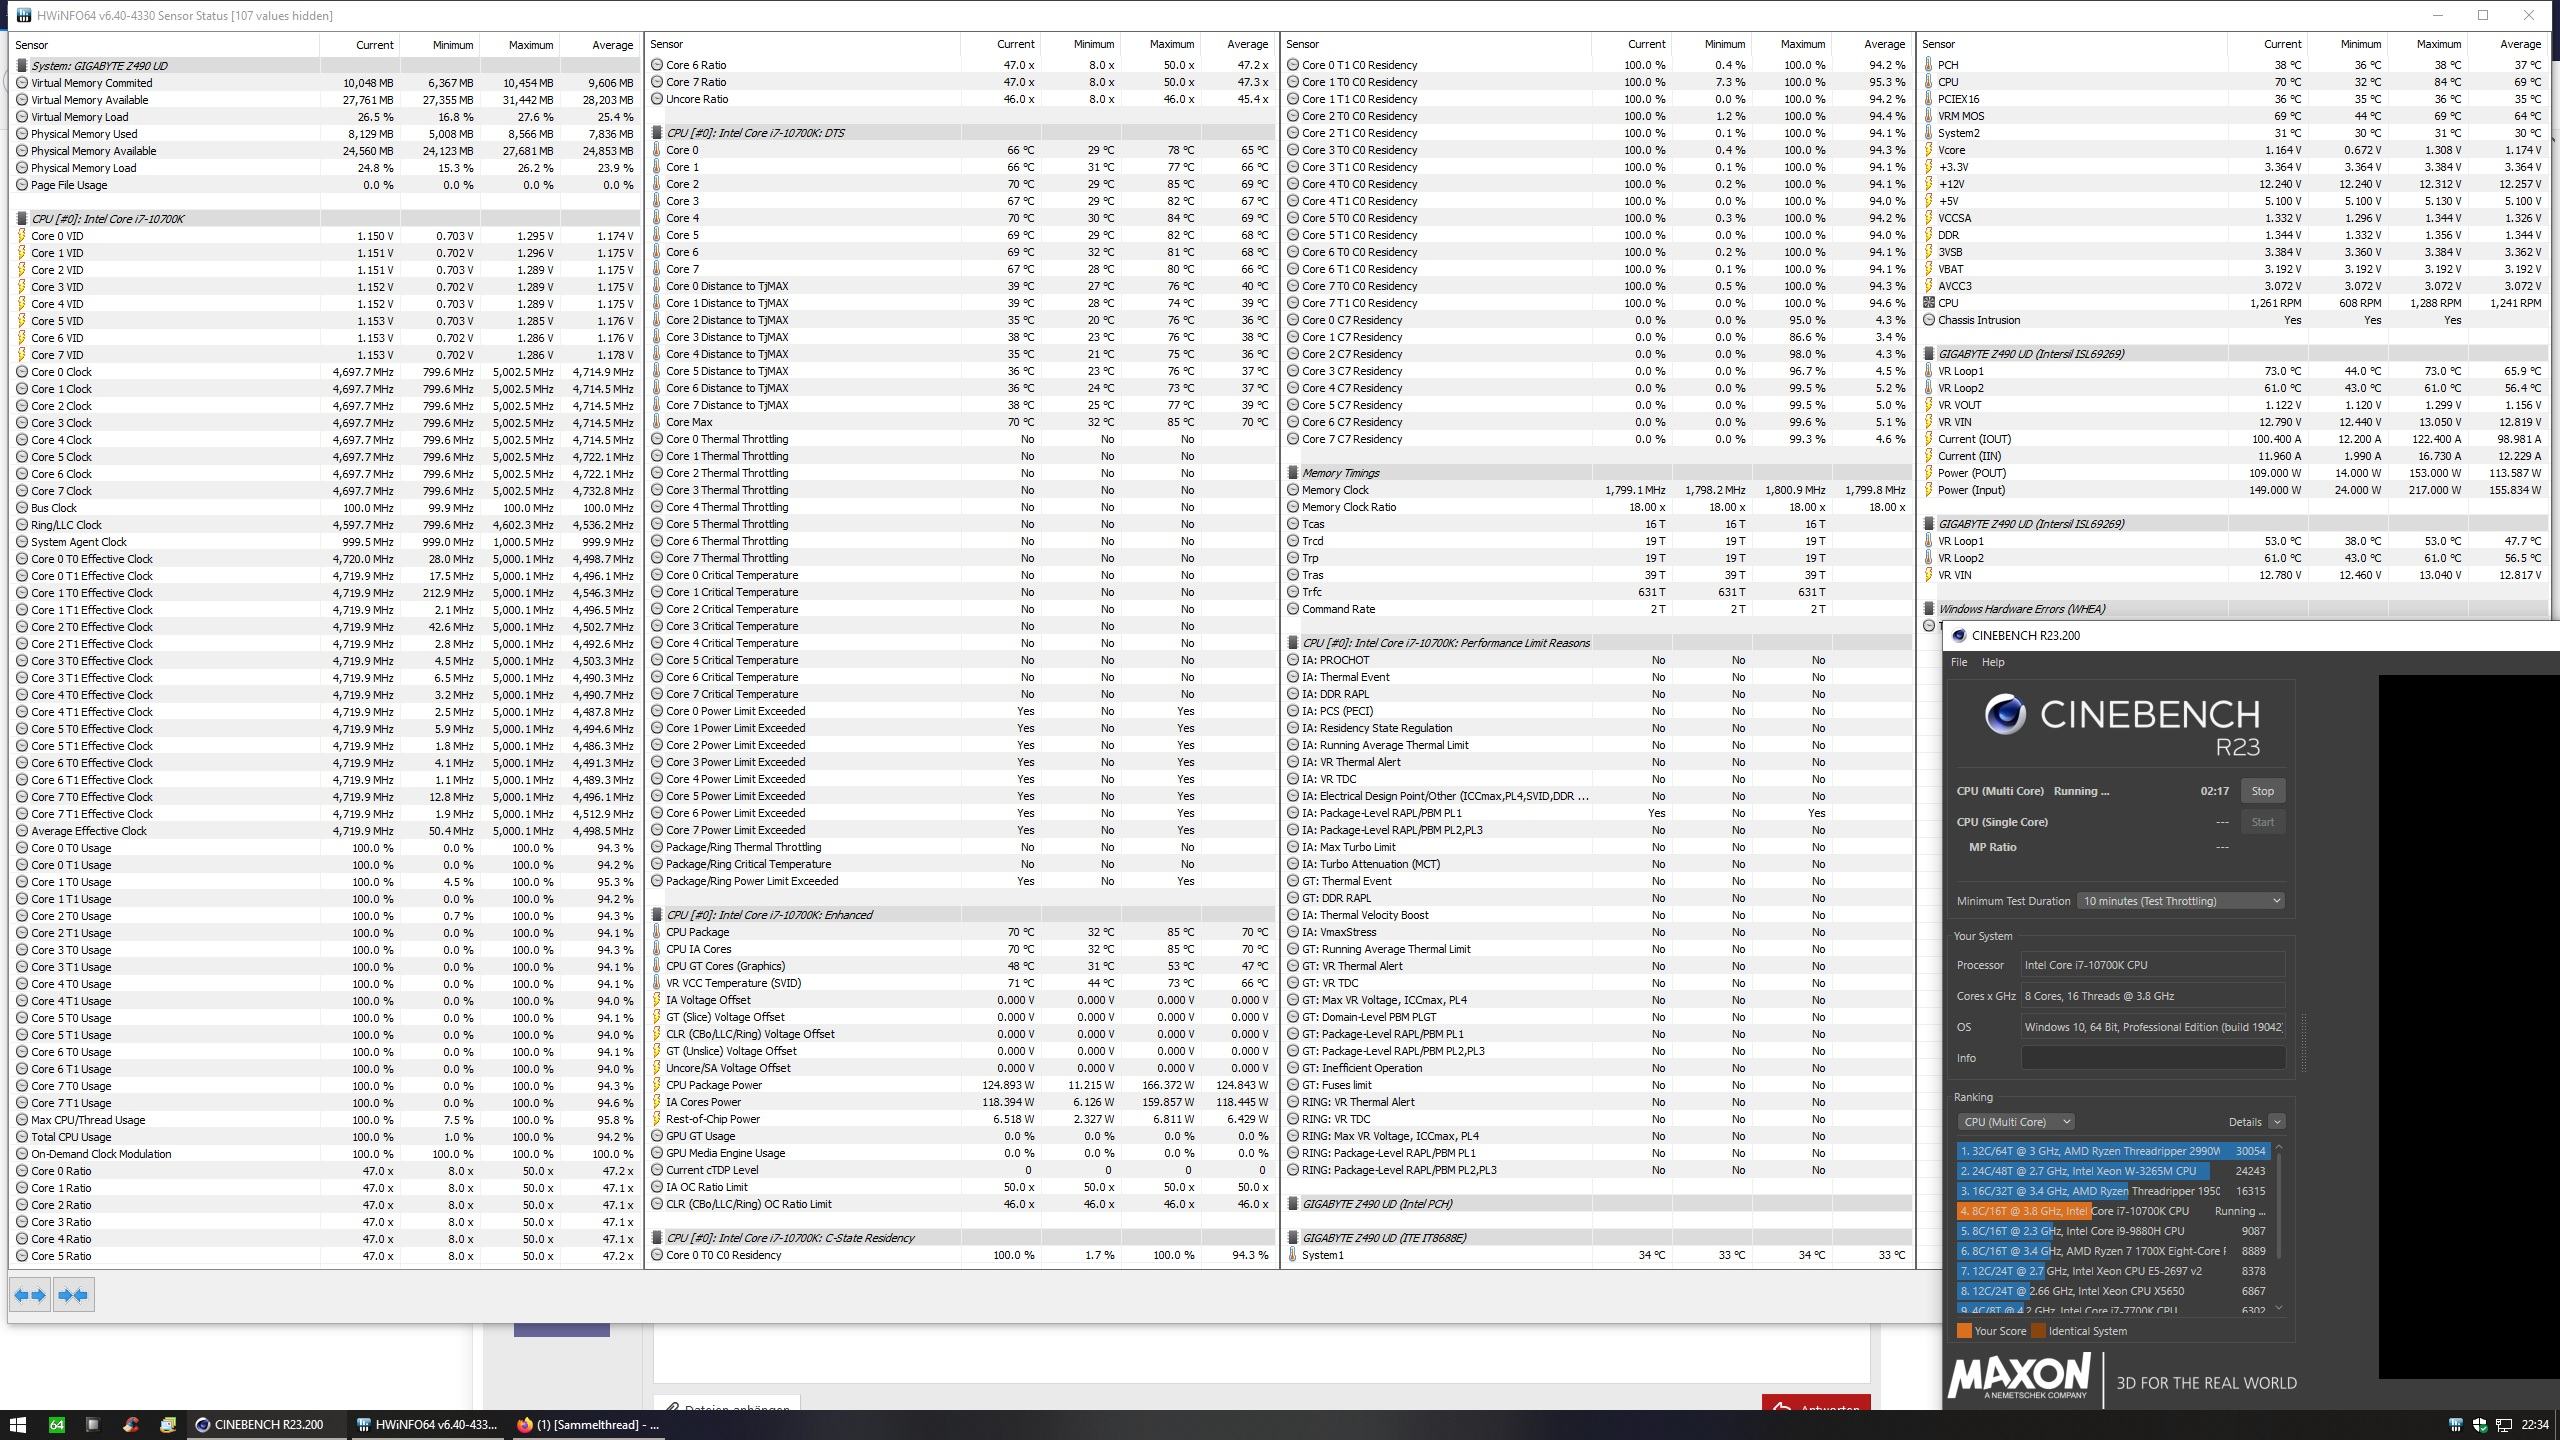Click the orange Your Score legend swatch
The image size is (2560, 1440).
point(1964,1331)
